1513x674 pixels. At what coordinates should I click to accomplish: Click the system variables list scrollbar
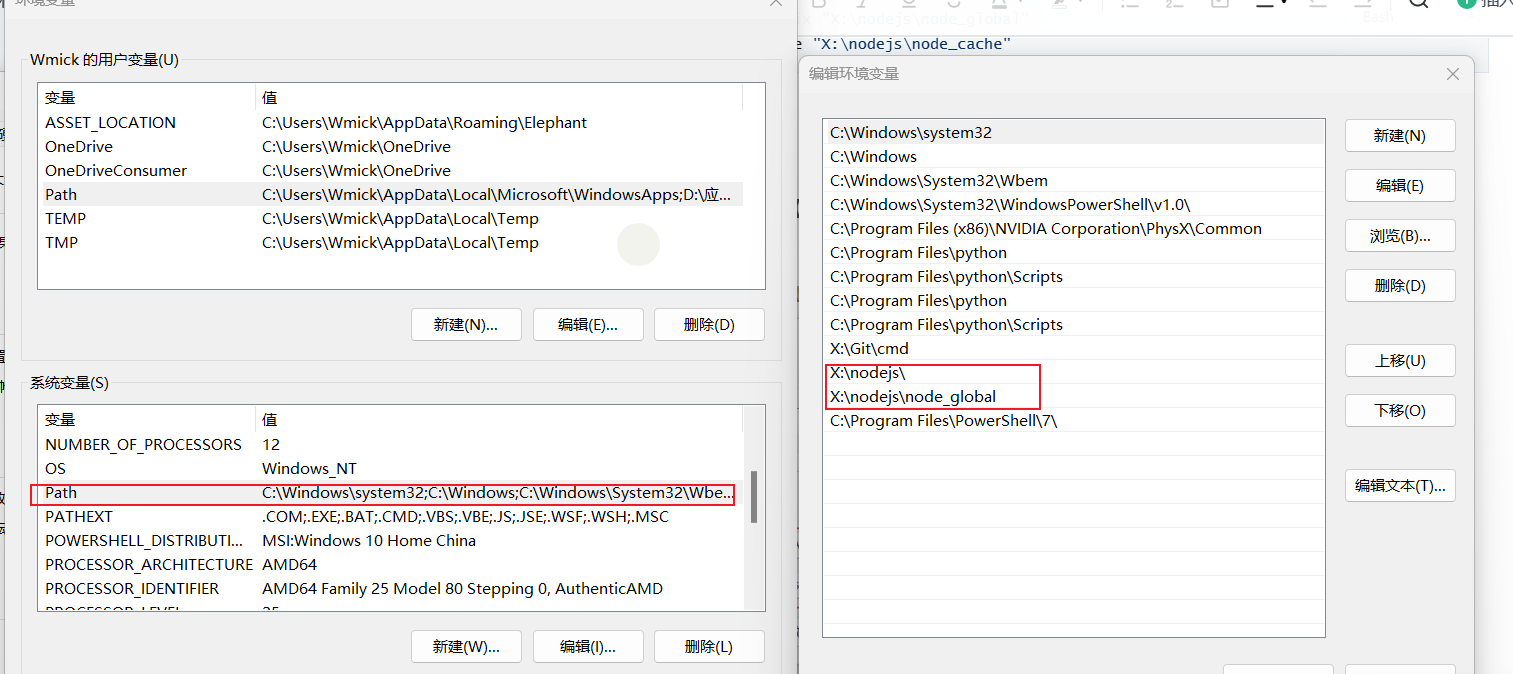pos(754,497)
